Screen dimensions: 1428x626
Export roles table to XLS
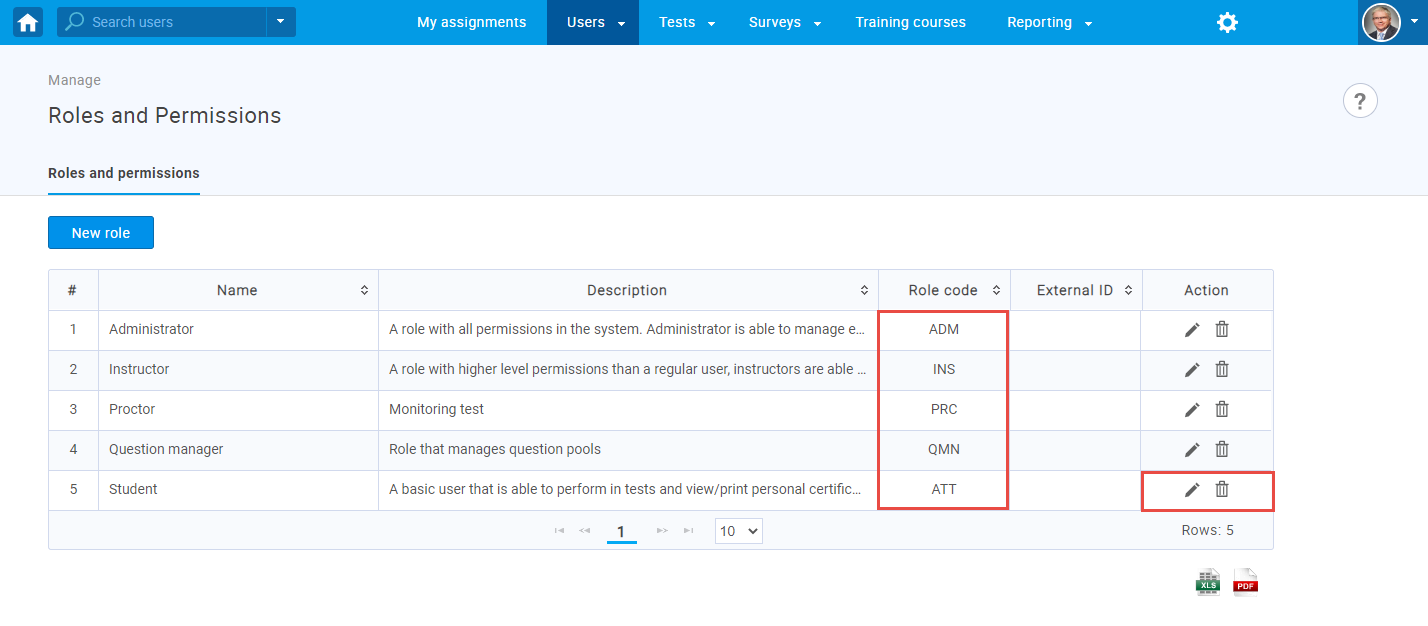point(1208,582)
